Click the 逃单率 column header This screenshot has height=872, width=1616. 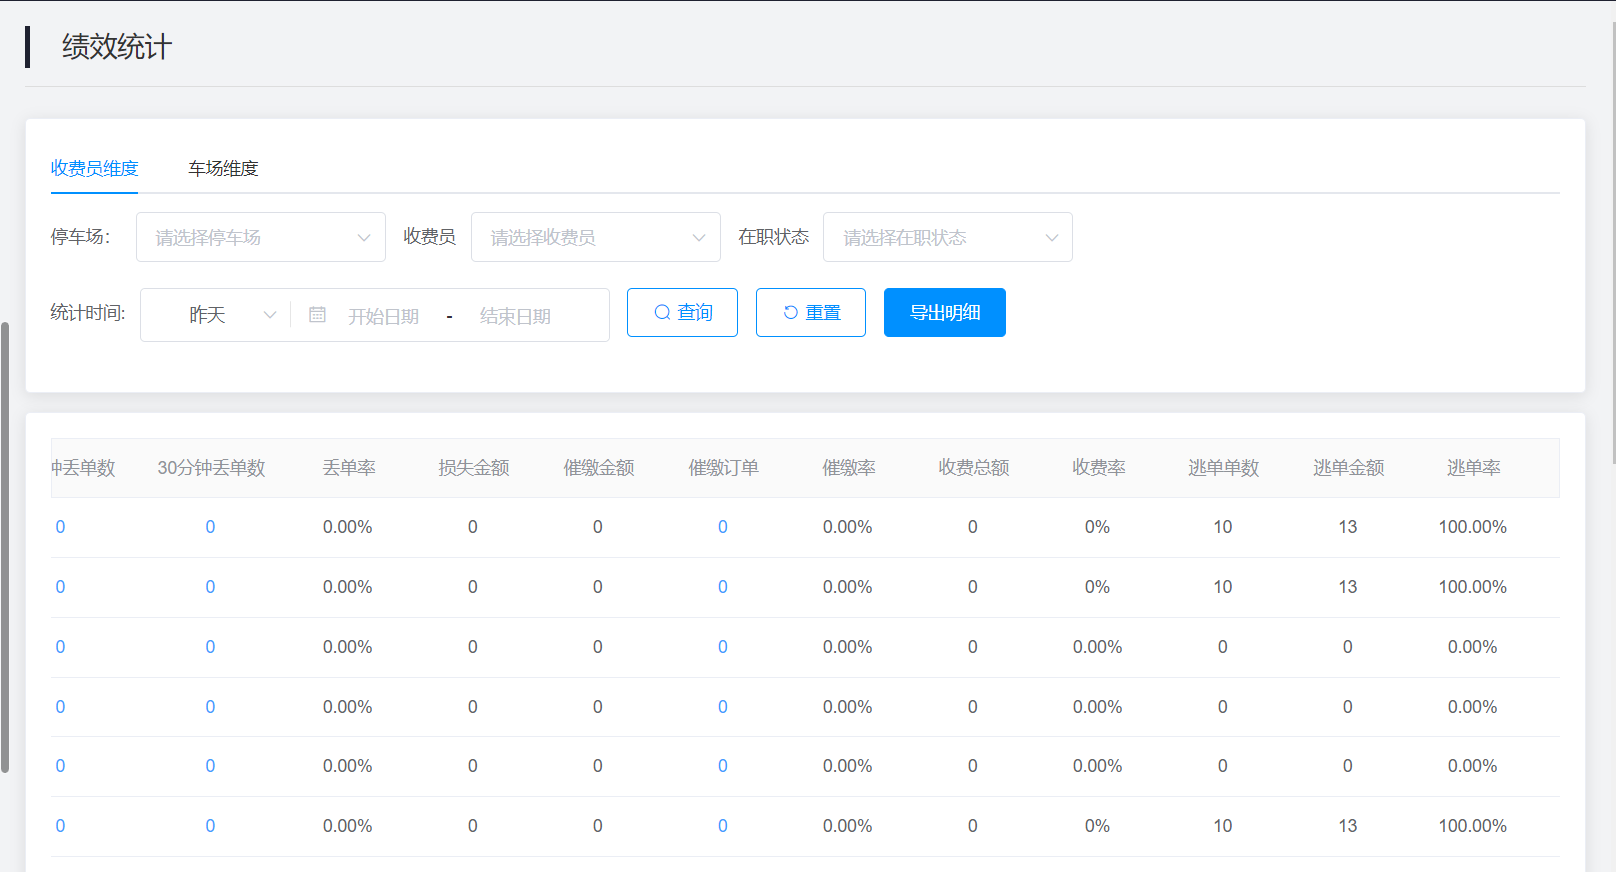(x=1473, y=468)
